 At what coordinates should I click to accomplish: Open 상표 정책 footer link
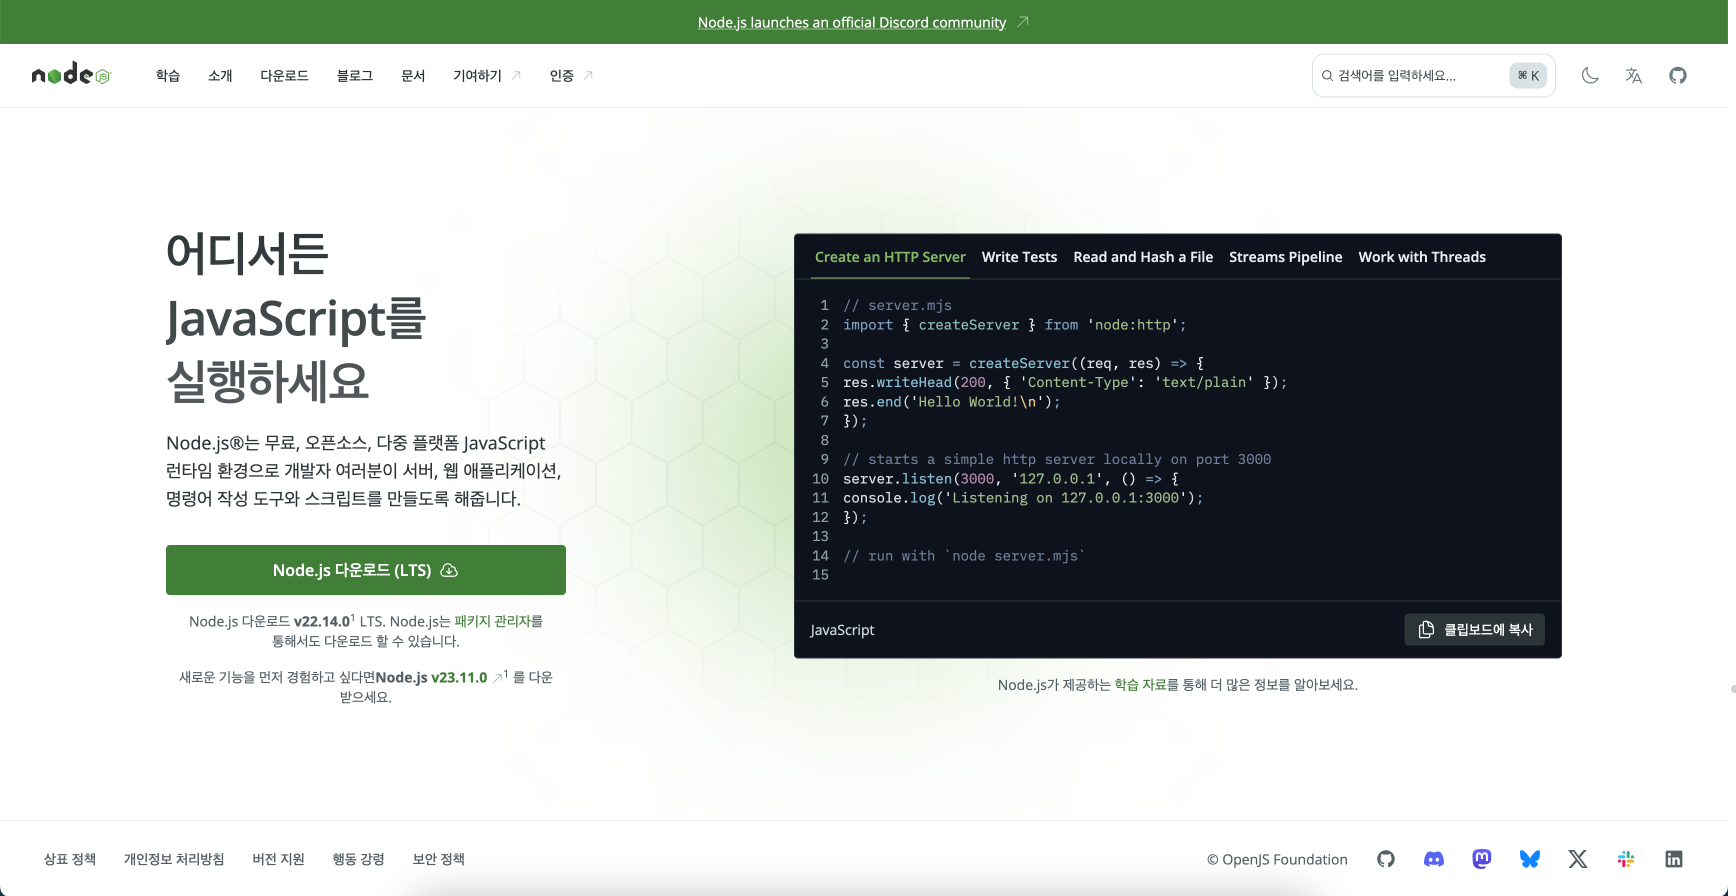tap(70, 859)
